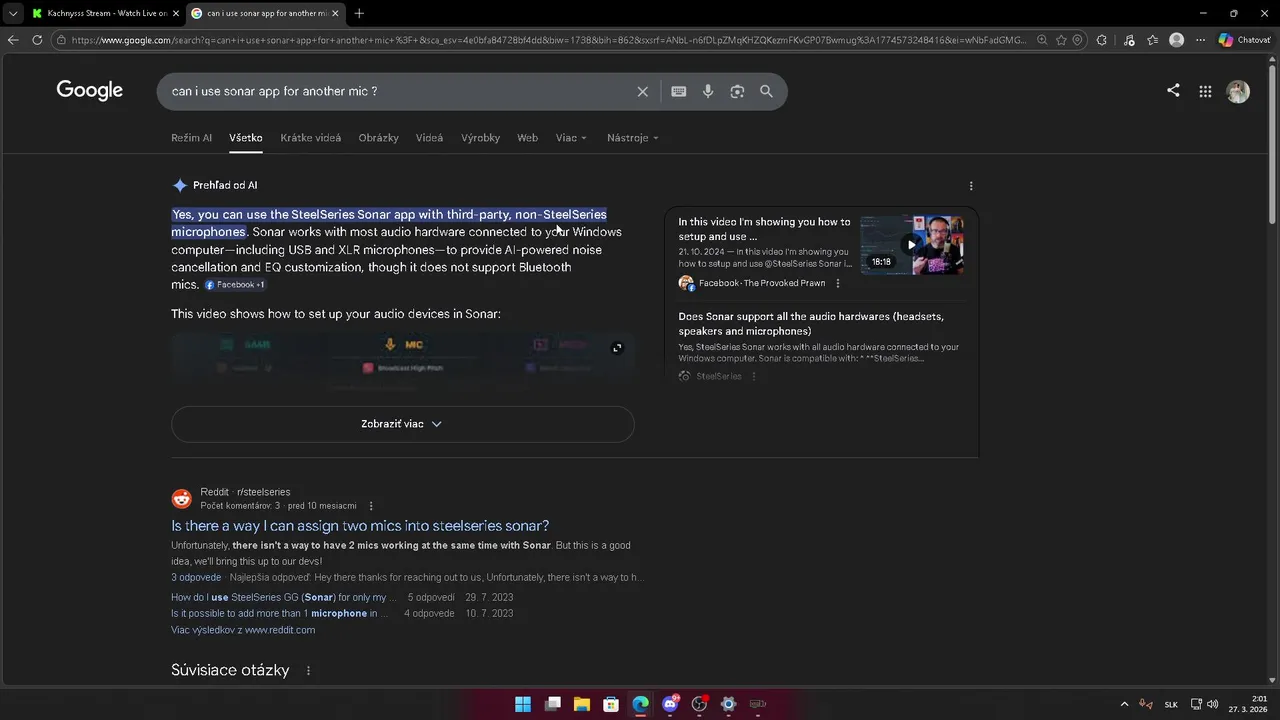Click the Google logo
Image resolution: width=1280 pixels, height=720 pixels.
click(90, 90)
